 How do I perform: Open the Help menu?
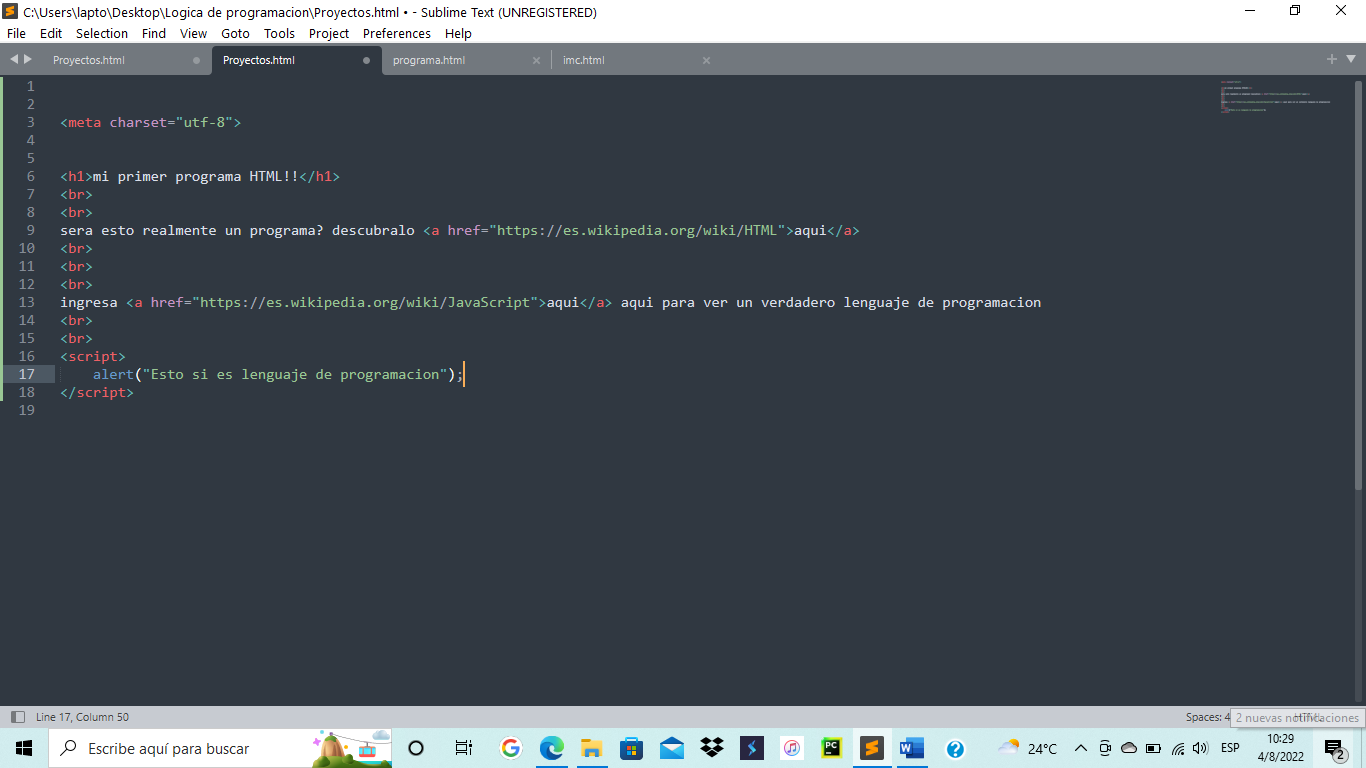[x=458, y=33]
